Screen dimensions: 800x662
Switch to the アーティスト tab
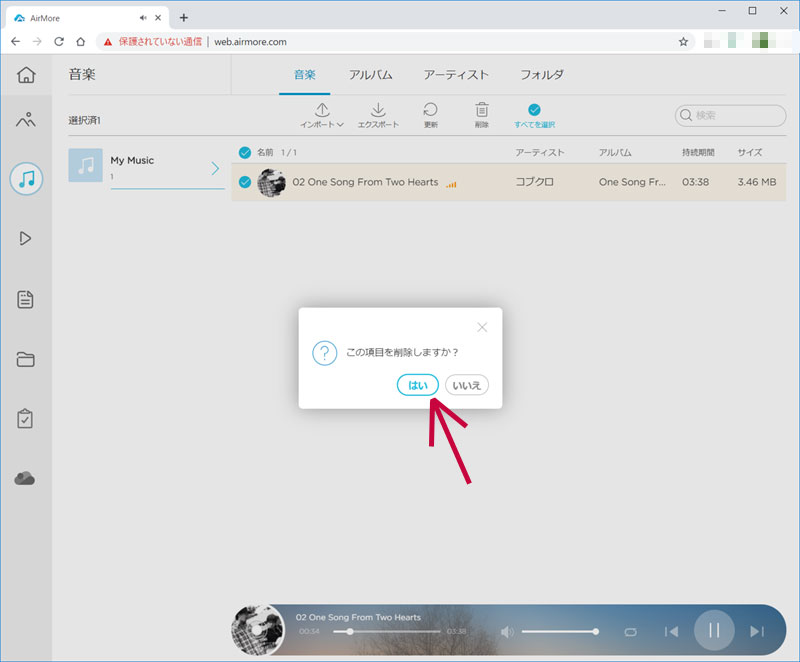(x=456, y=75)
